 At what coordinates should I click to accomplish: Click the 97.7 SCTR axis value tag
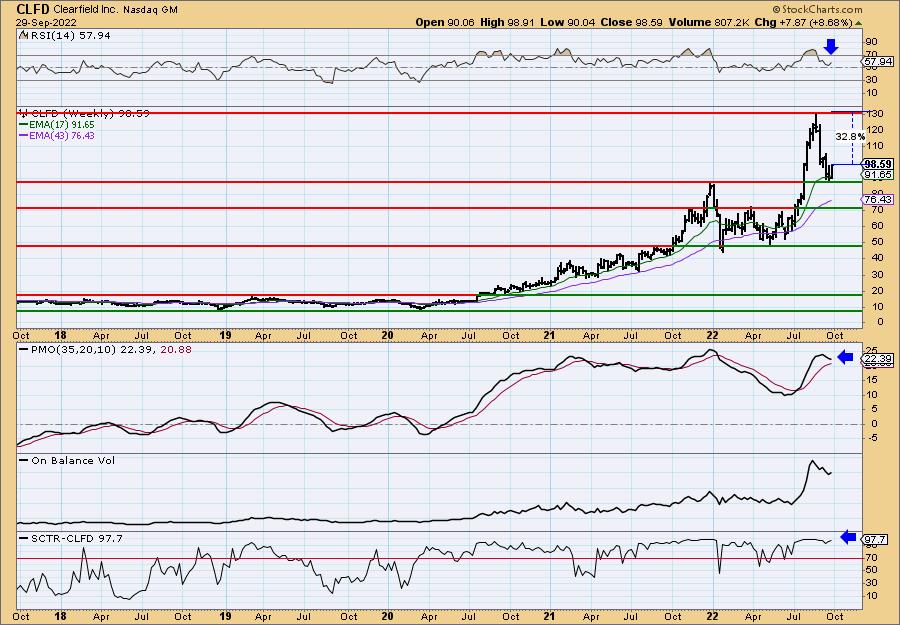click(x=875, y=539)
